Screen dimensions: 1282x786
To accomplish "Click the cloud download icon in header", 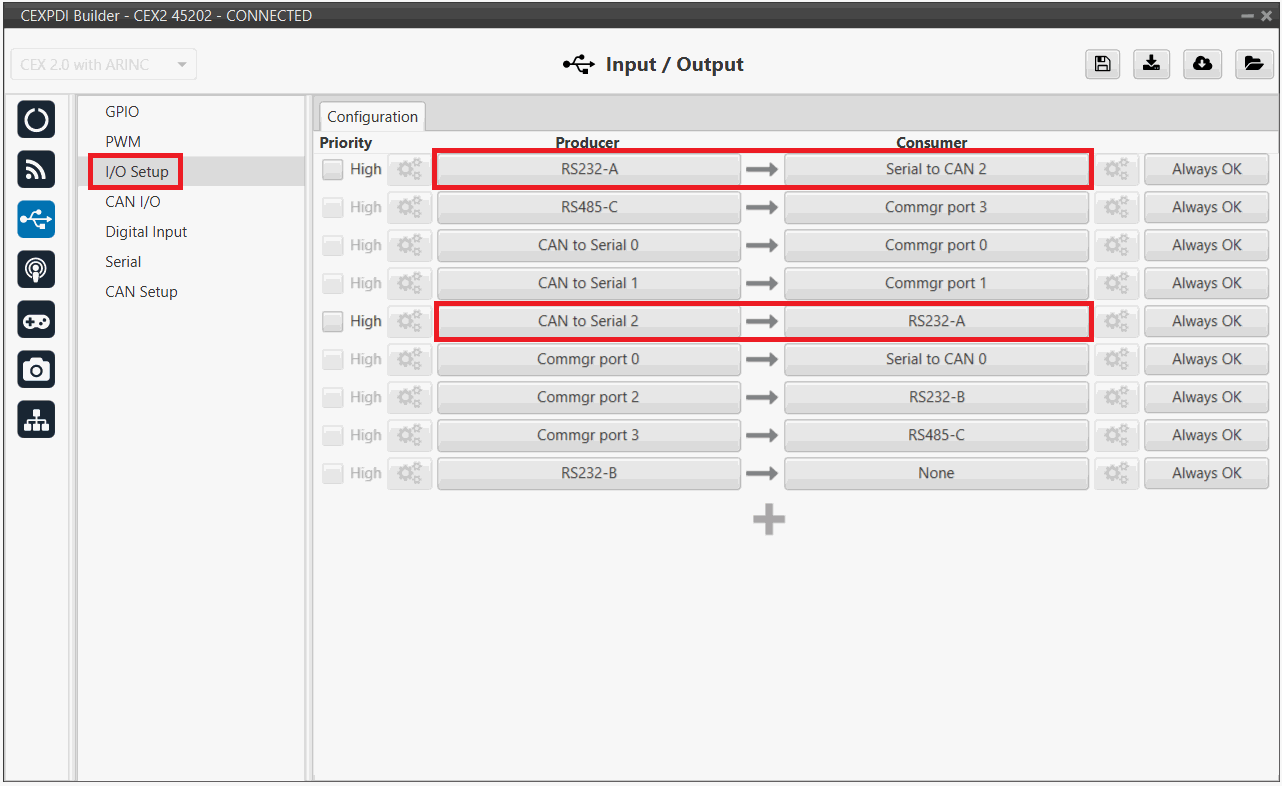I will pos(1202,64).
